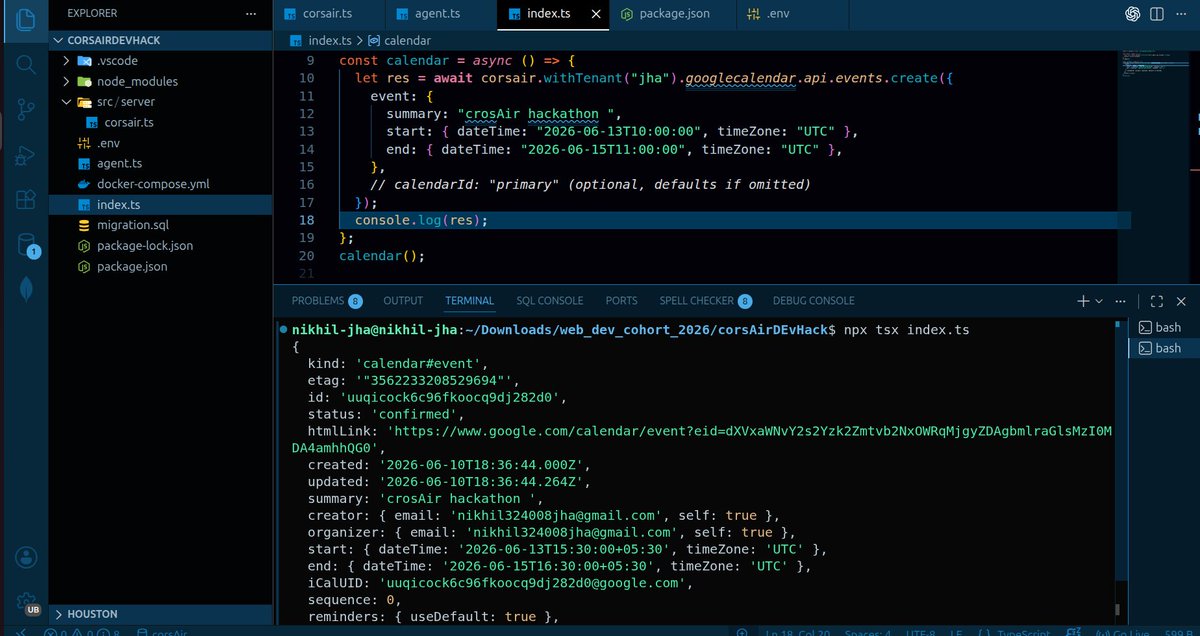Create a new terminal with plus icon
This screenshot has width=1200, height=636.
click(x=1083, y=301)
